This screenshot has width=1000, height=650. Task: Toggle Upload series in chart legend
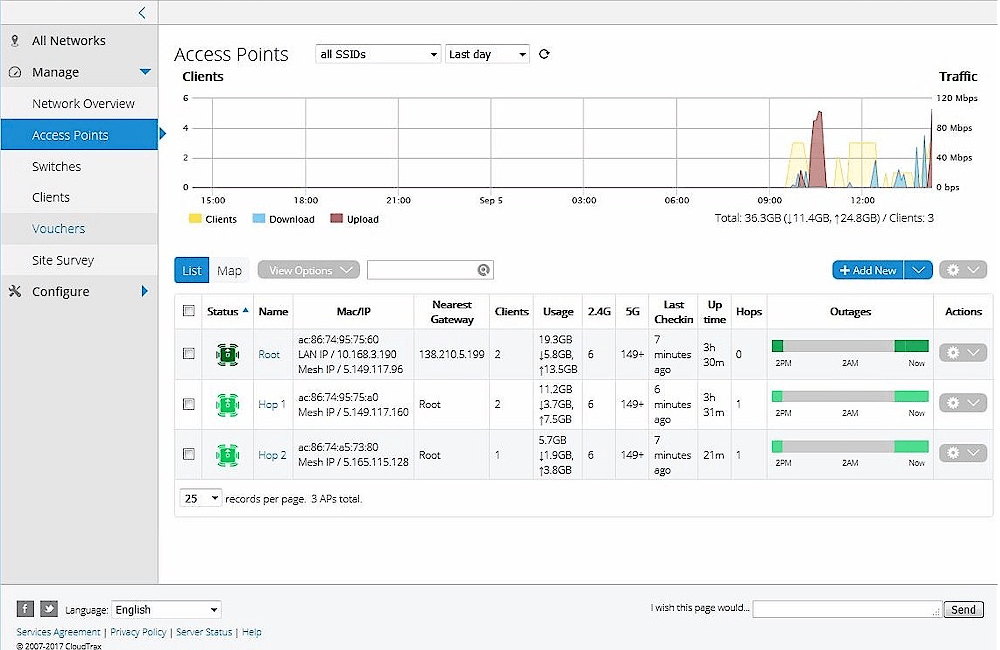point(355,219)
